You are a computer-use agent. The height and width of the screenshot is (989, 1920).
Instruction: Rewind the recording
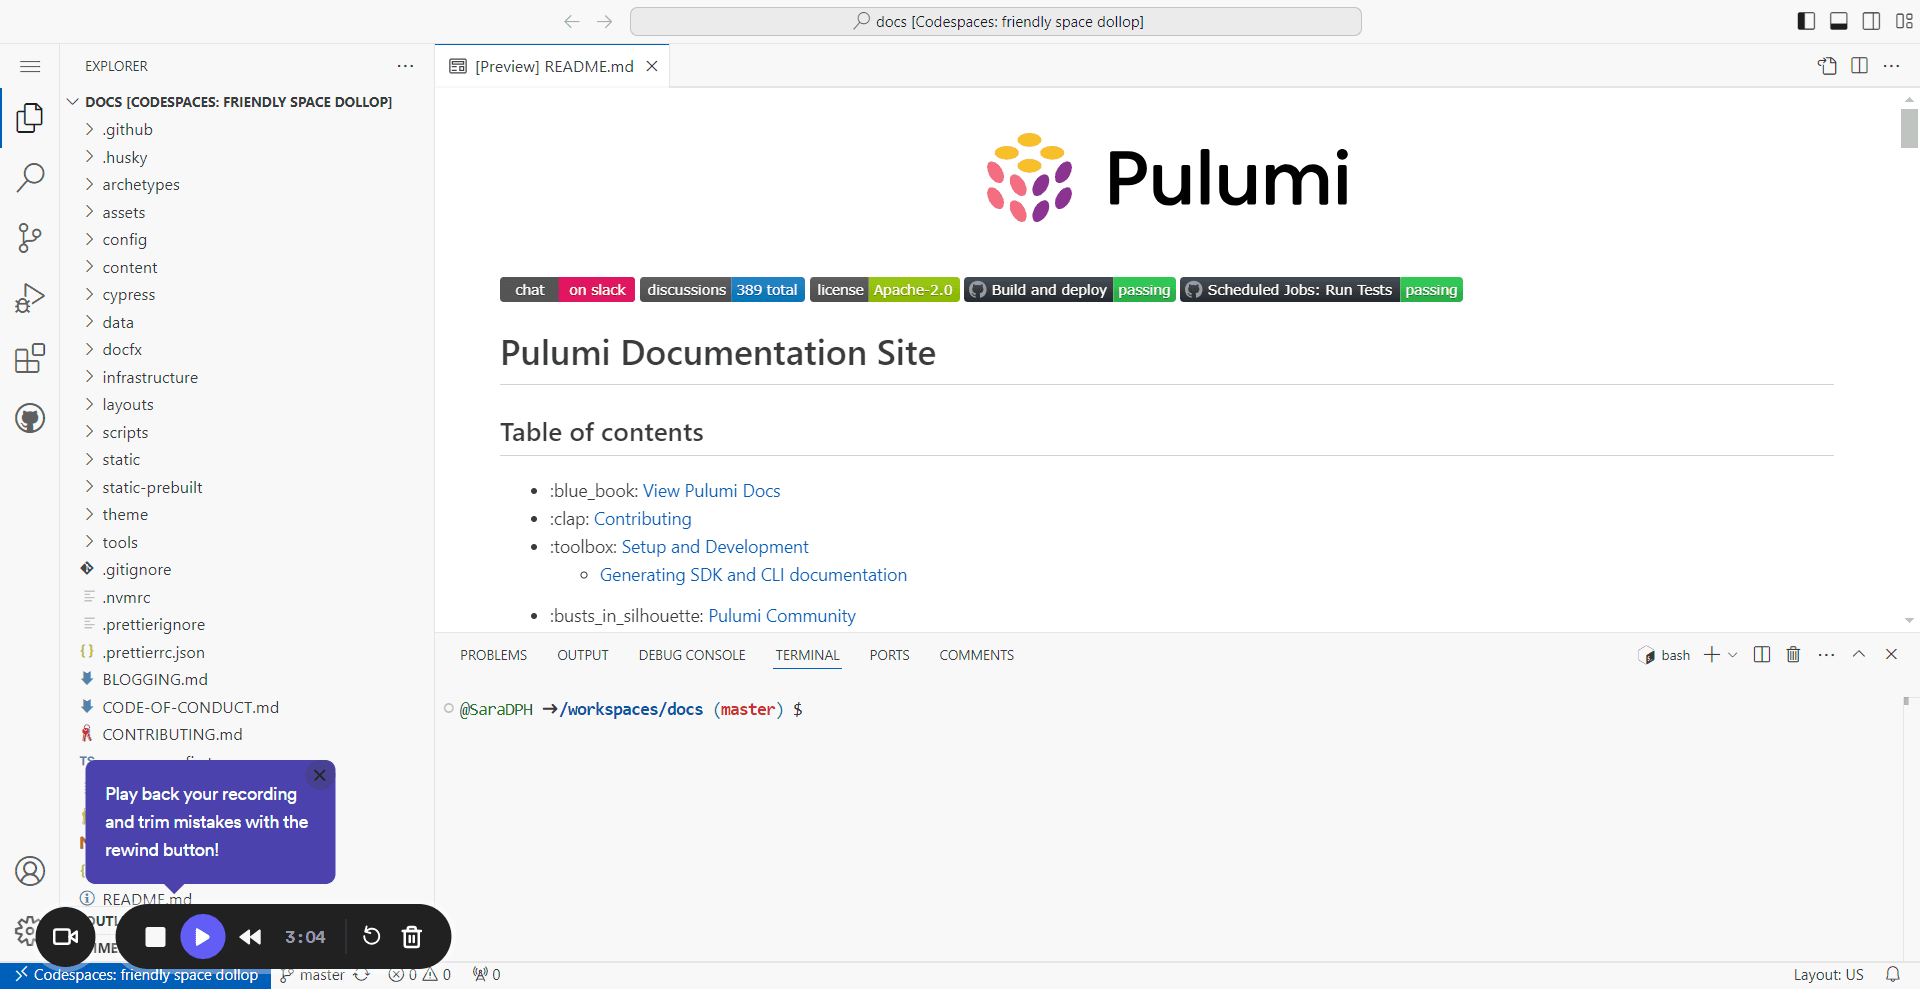pos(251,937)
